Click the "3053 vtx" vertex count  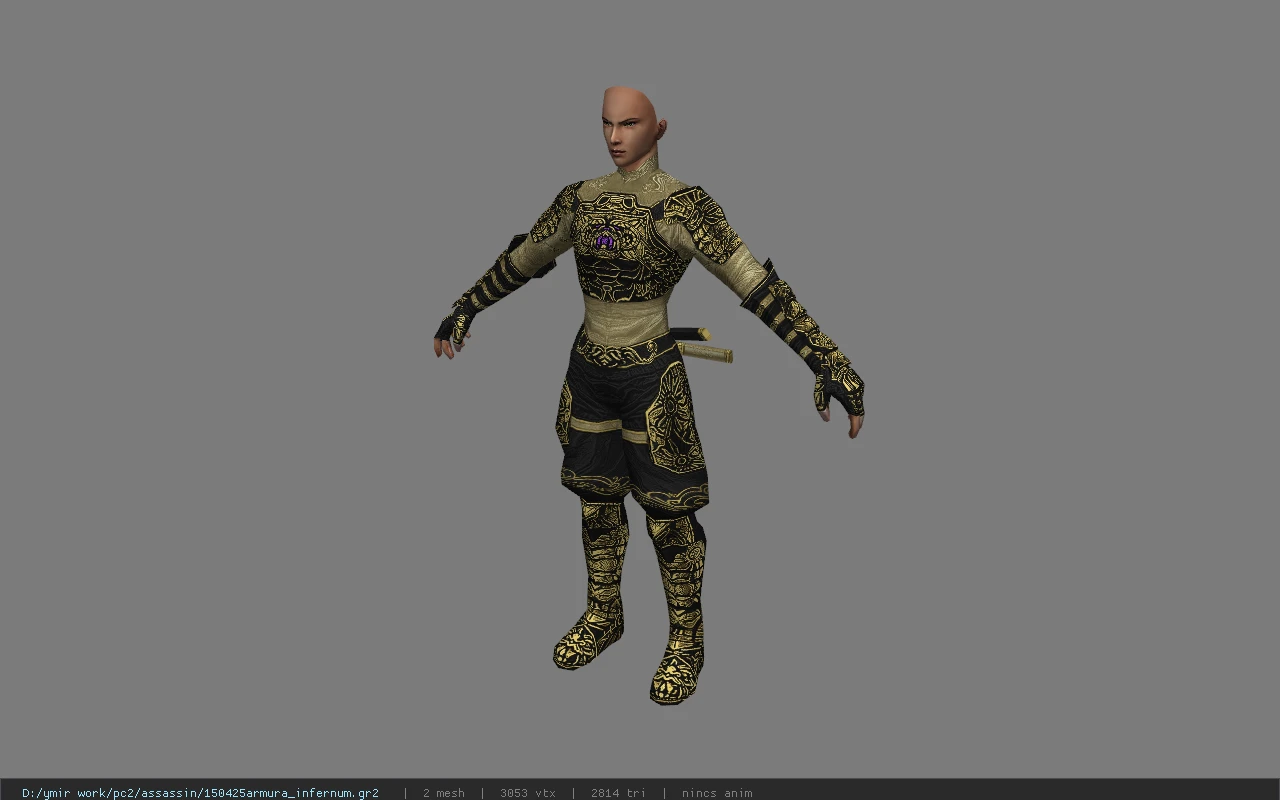(x=528, y=793)
